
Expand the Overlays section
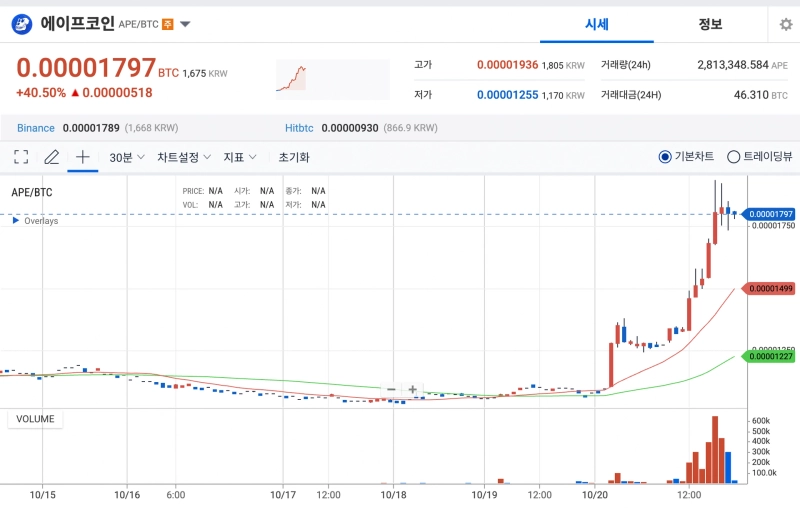click(x=35, y=220)
